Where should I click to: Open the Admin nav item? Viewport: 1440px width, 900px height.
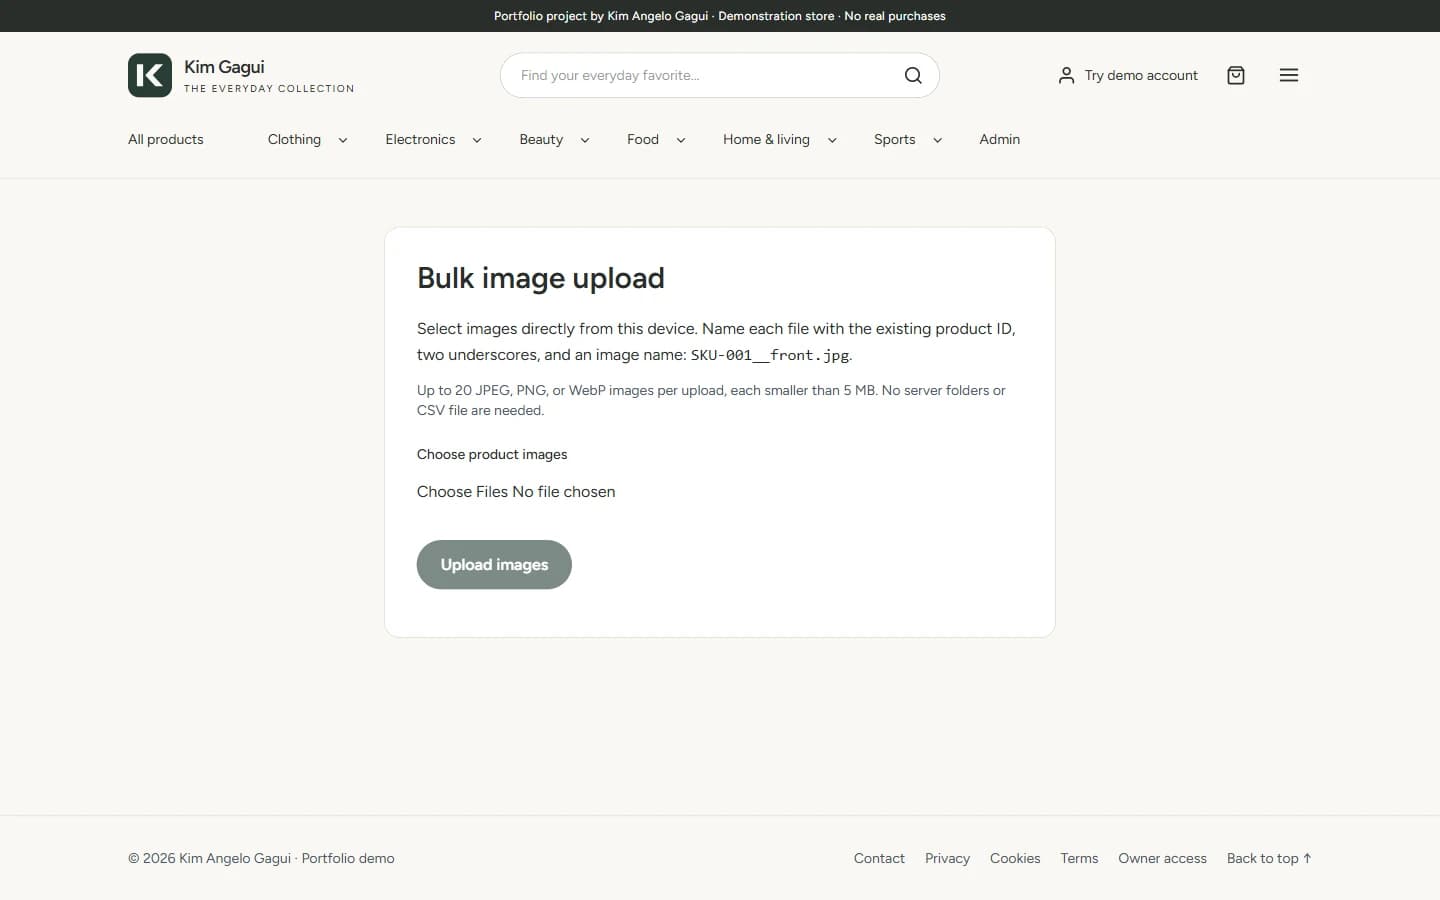(x=1000, y=139)
